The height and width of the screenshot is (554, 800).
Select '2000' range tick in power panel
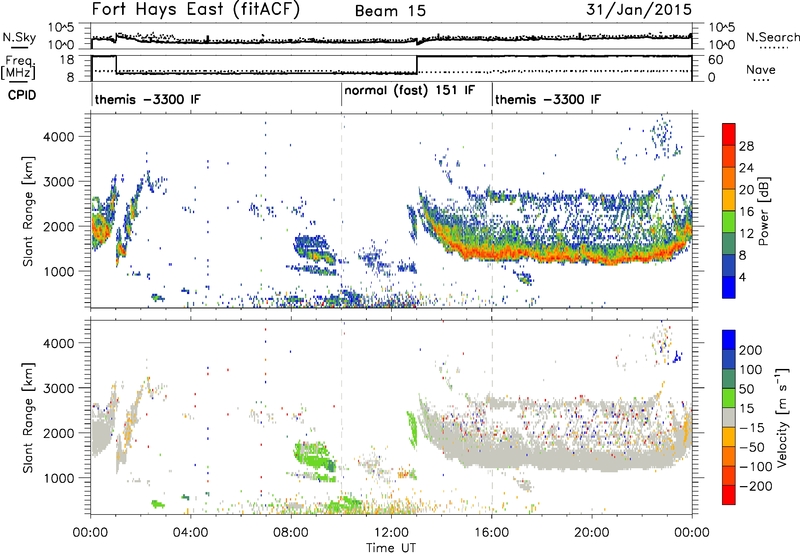click(x=58, y=226)
